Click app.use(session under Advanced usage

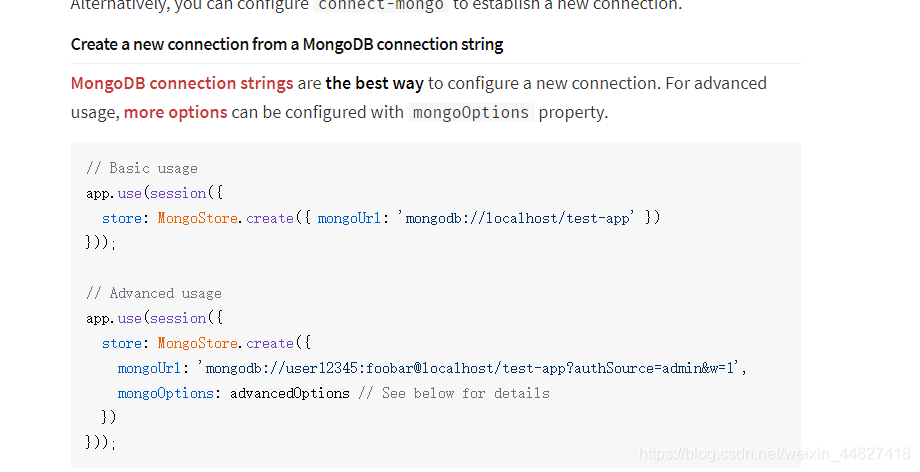pyautogui.click(x=148, y=318)
